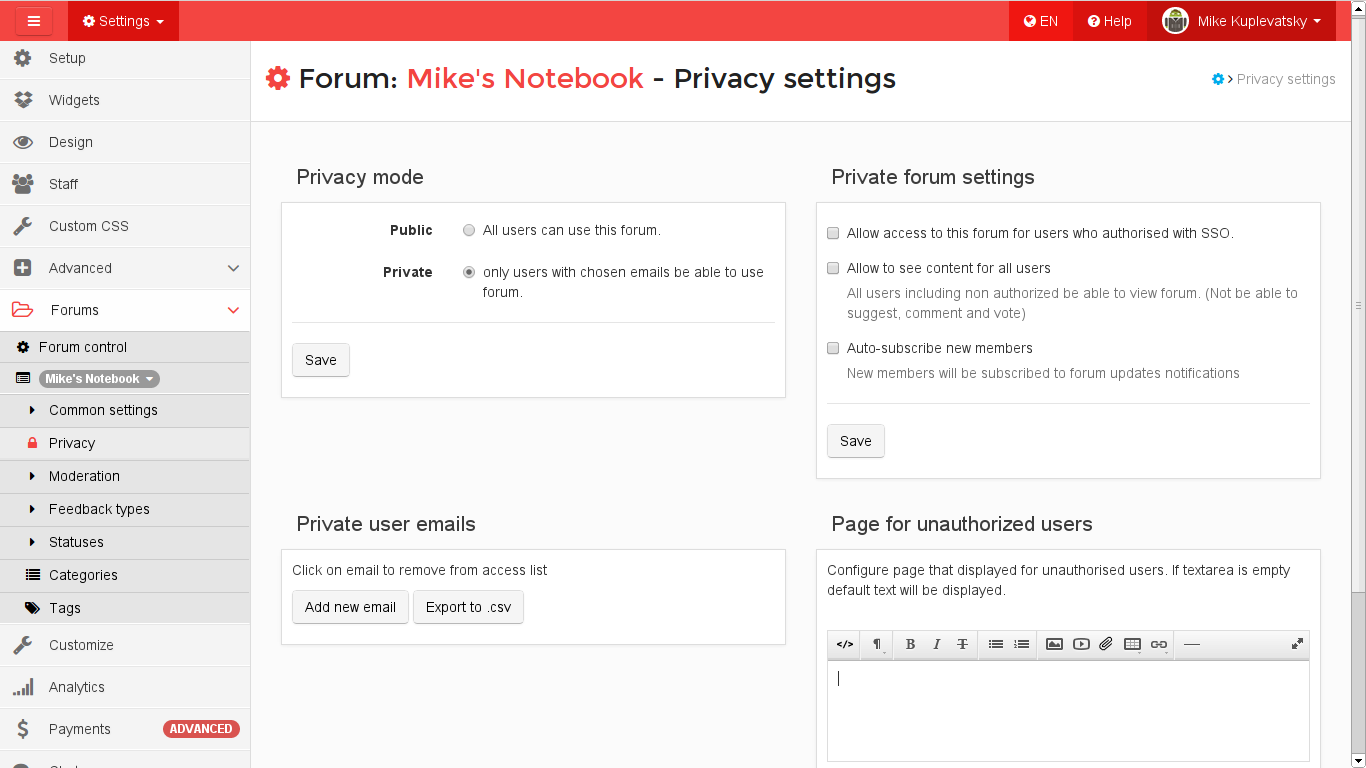This screenshot has height=768, width=1366.
Task: Insert horizontal rule in the editor
Action: (x=1192, y=644)
